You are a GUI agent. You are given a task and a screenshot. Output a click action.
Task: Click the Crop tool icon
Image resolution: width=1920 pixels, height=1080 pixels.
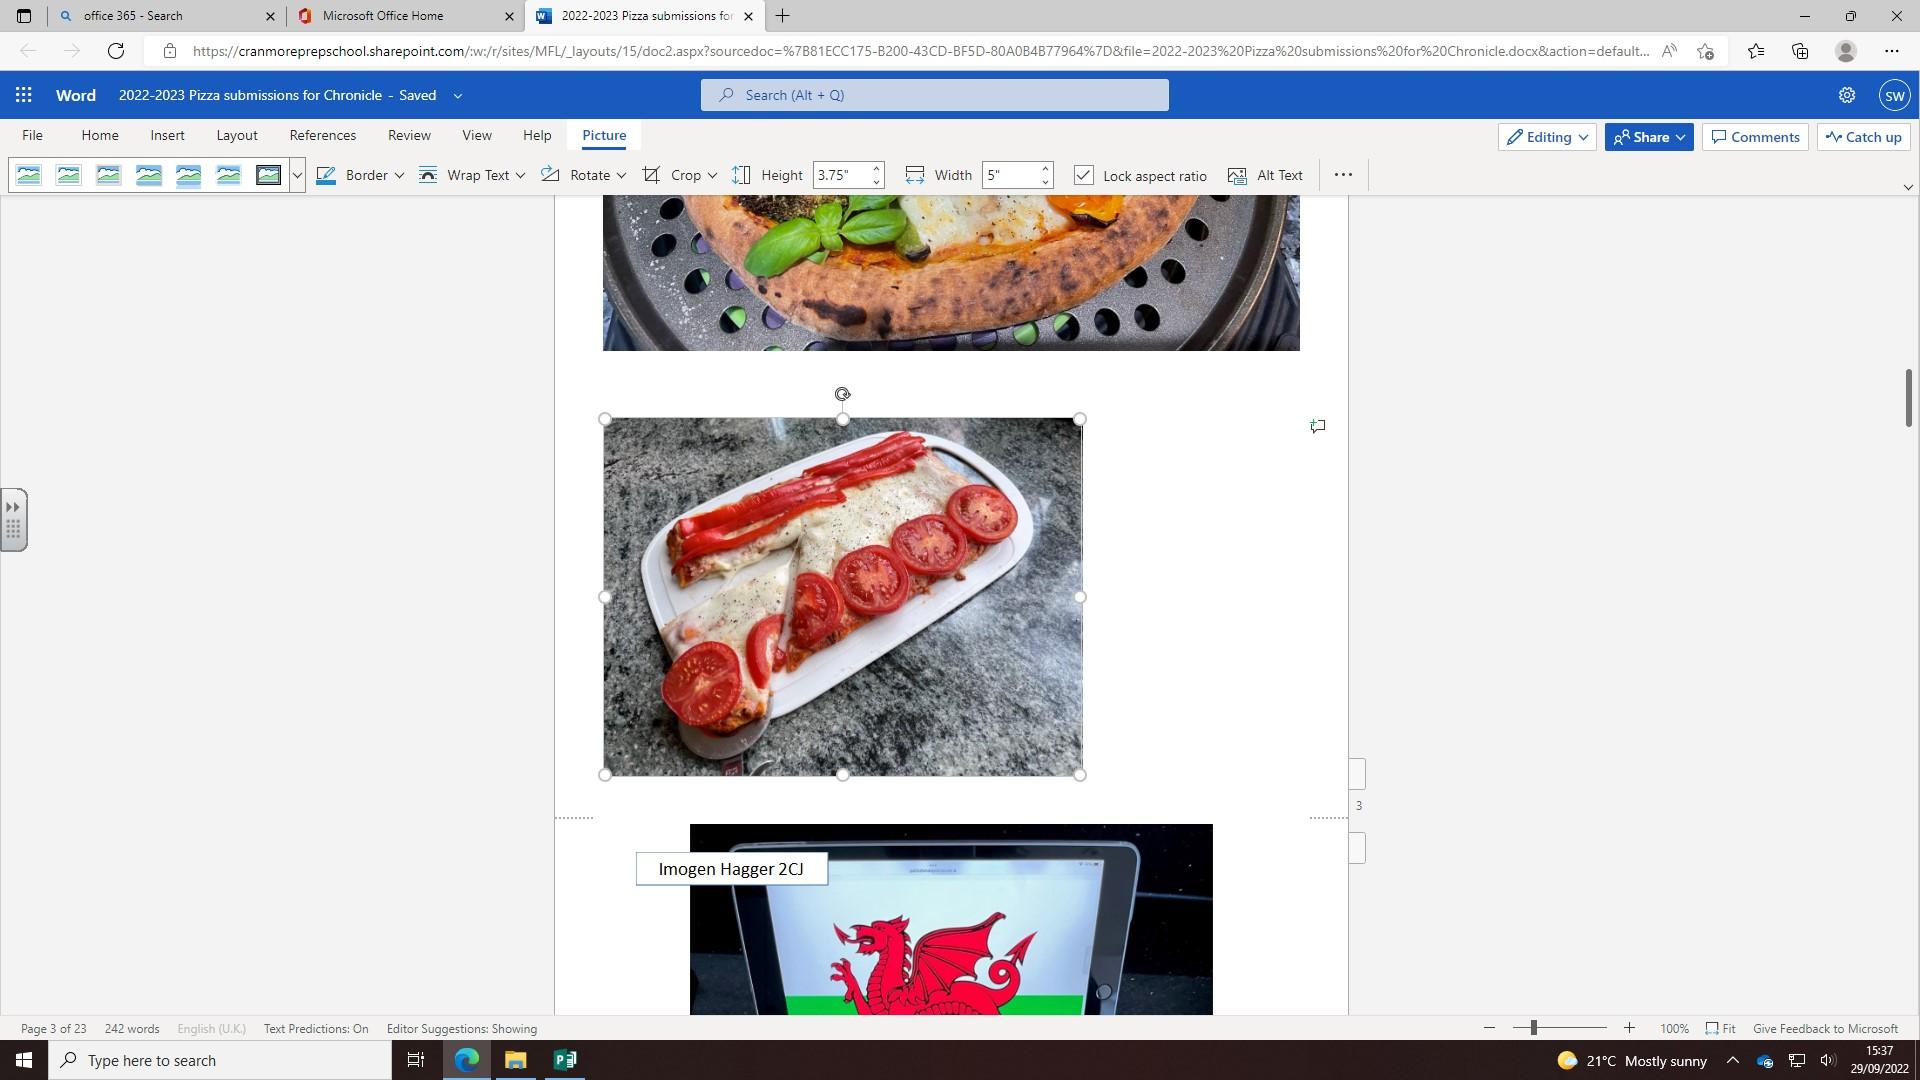[x=651, y=175]
